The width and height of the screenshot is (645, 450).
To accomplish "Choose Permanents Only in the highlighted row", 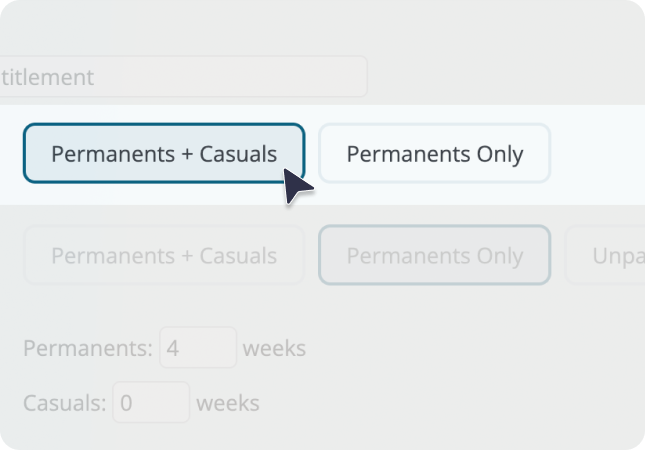I will coord(434,153).
